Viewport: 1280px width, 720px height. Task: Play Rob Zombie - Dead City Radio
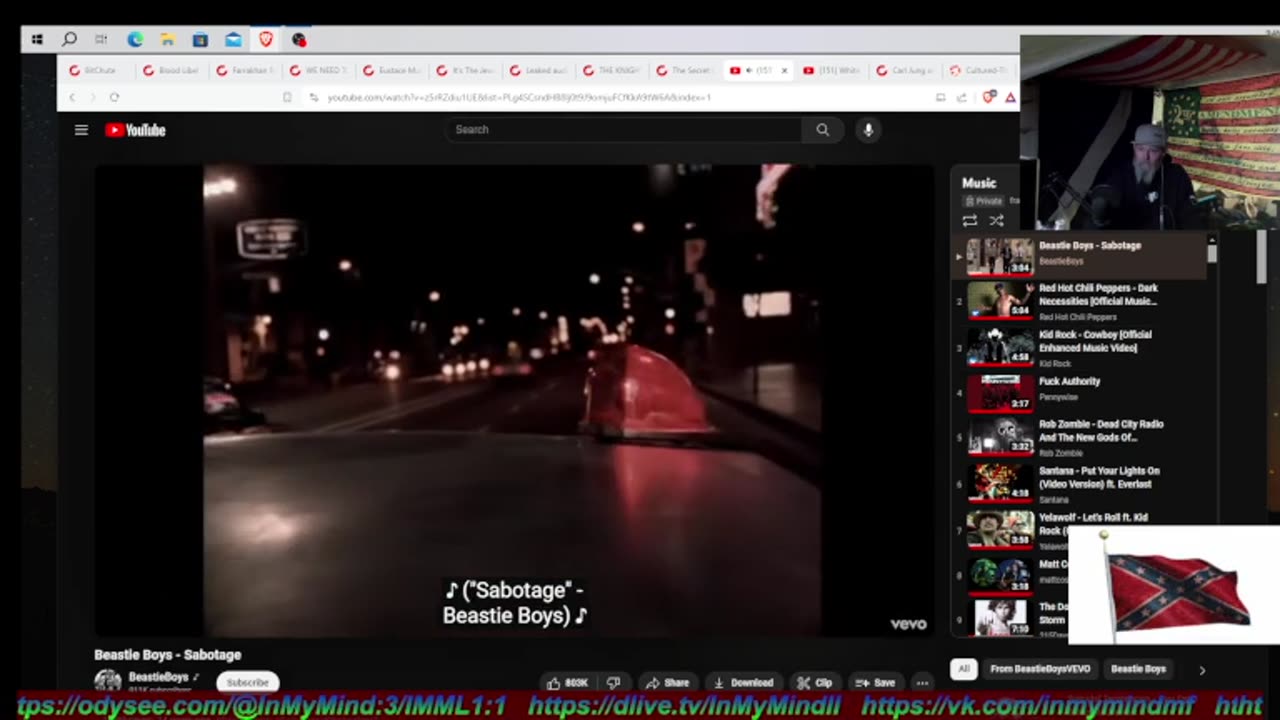pos(1082,438)
